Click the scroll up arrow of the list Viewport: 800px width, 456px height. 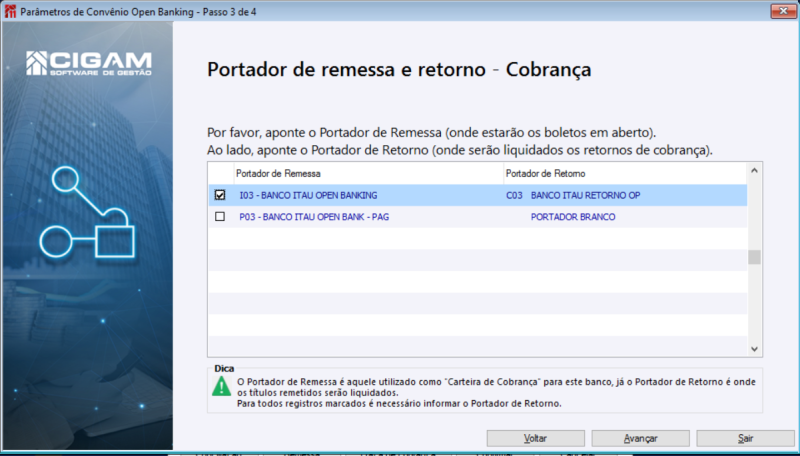click(x=755, y=171)
